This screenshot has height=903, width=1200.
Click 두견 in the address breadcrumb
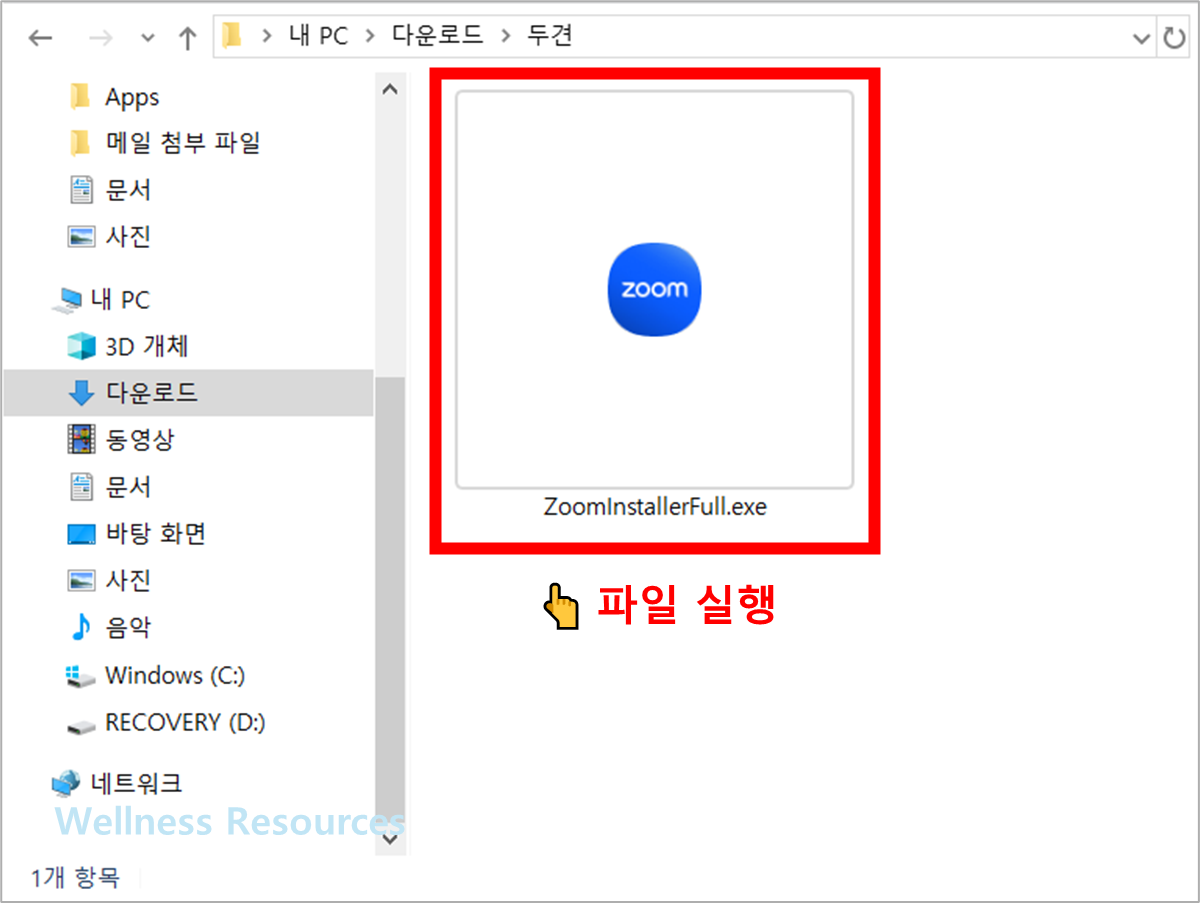[x=548, y=37]
